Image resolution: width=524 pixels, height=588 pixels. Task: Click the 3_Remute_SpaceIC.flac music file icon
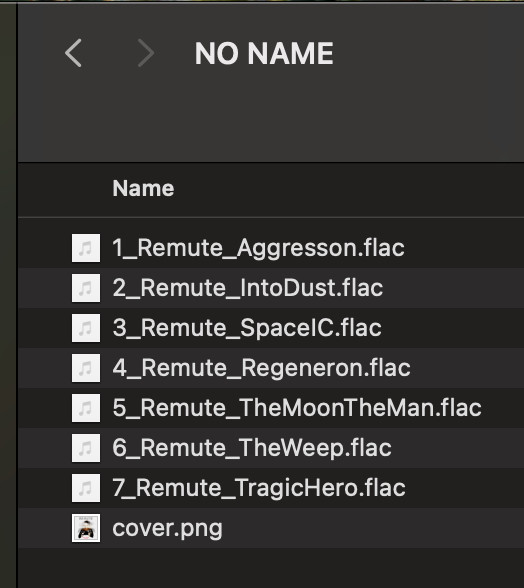[86, 328]
